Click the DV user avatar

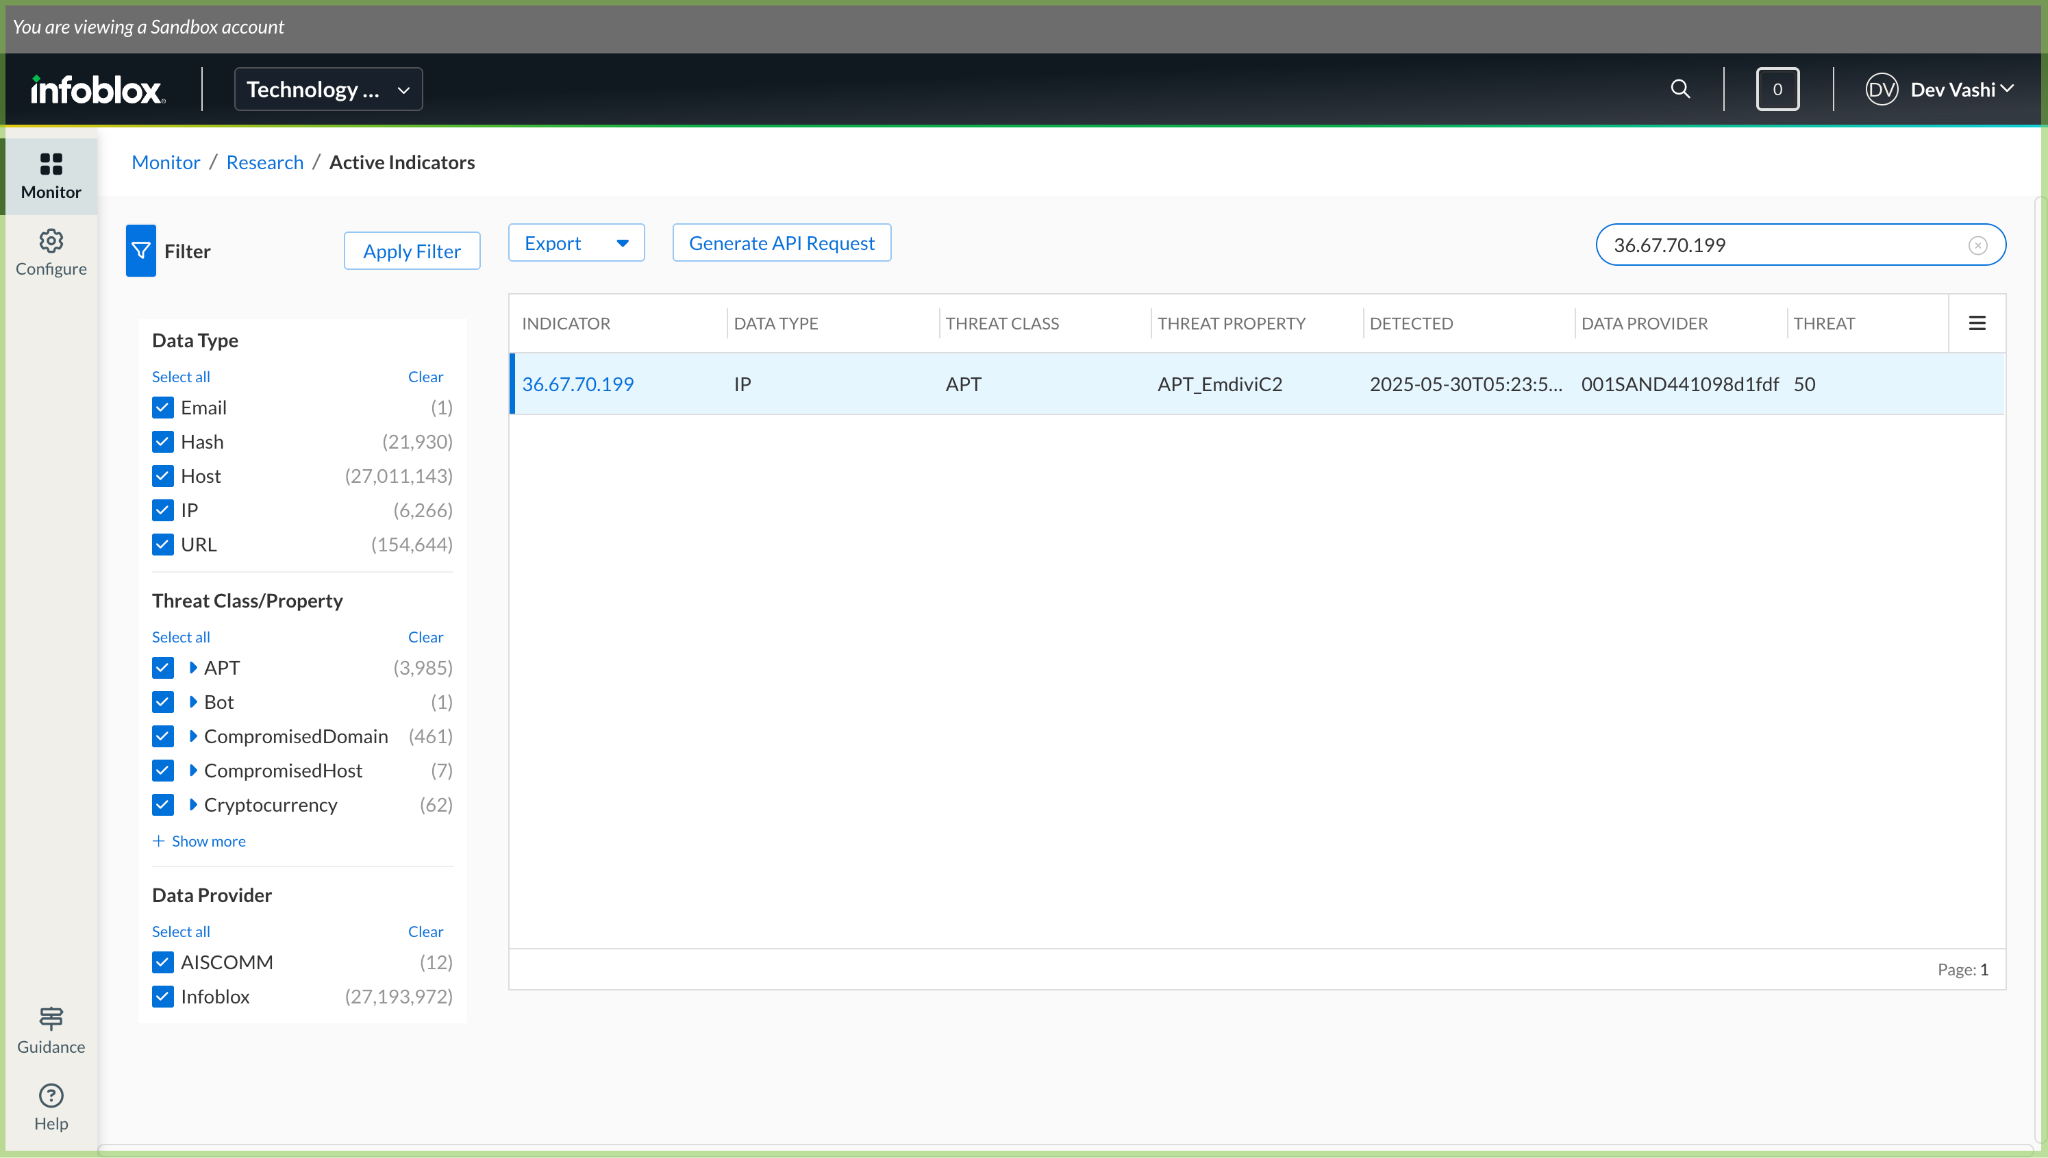click(1881, 89)
